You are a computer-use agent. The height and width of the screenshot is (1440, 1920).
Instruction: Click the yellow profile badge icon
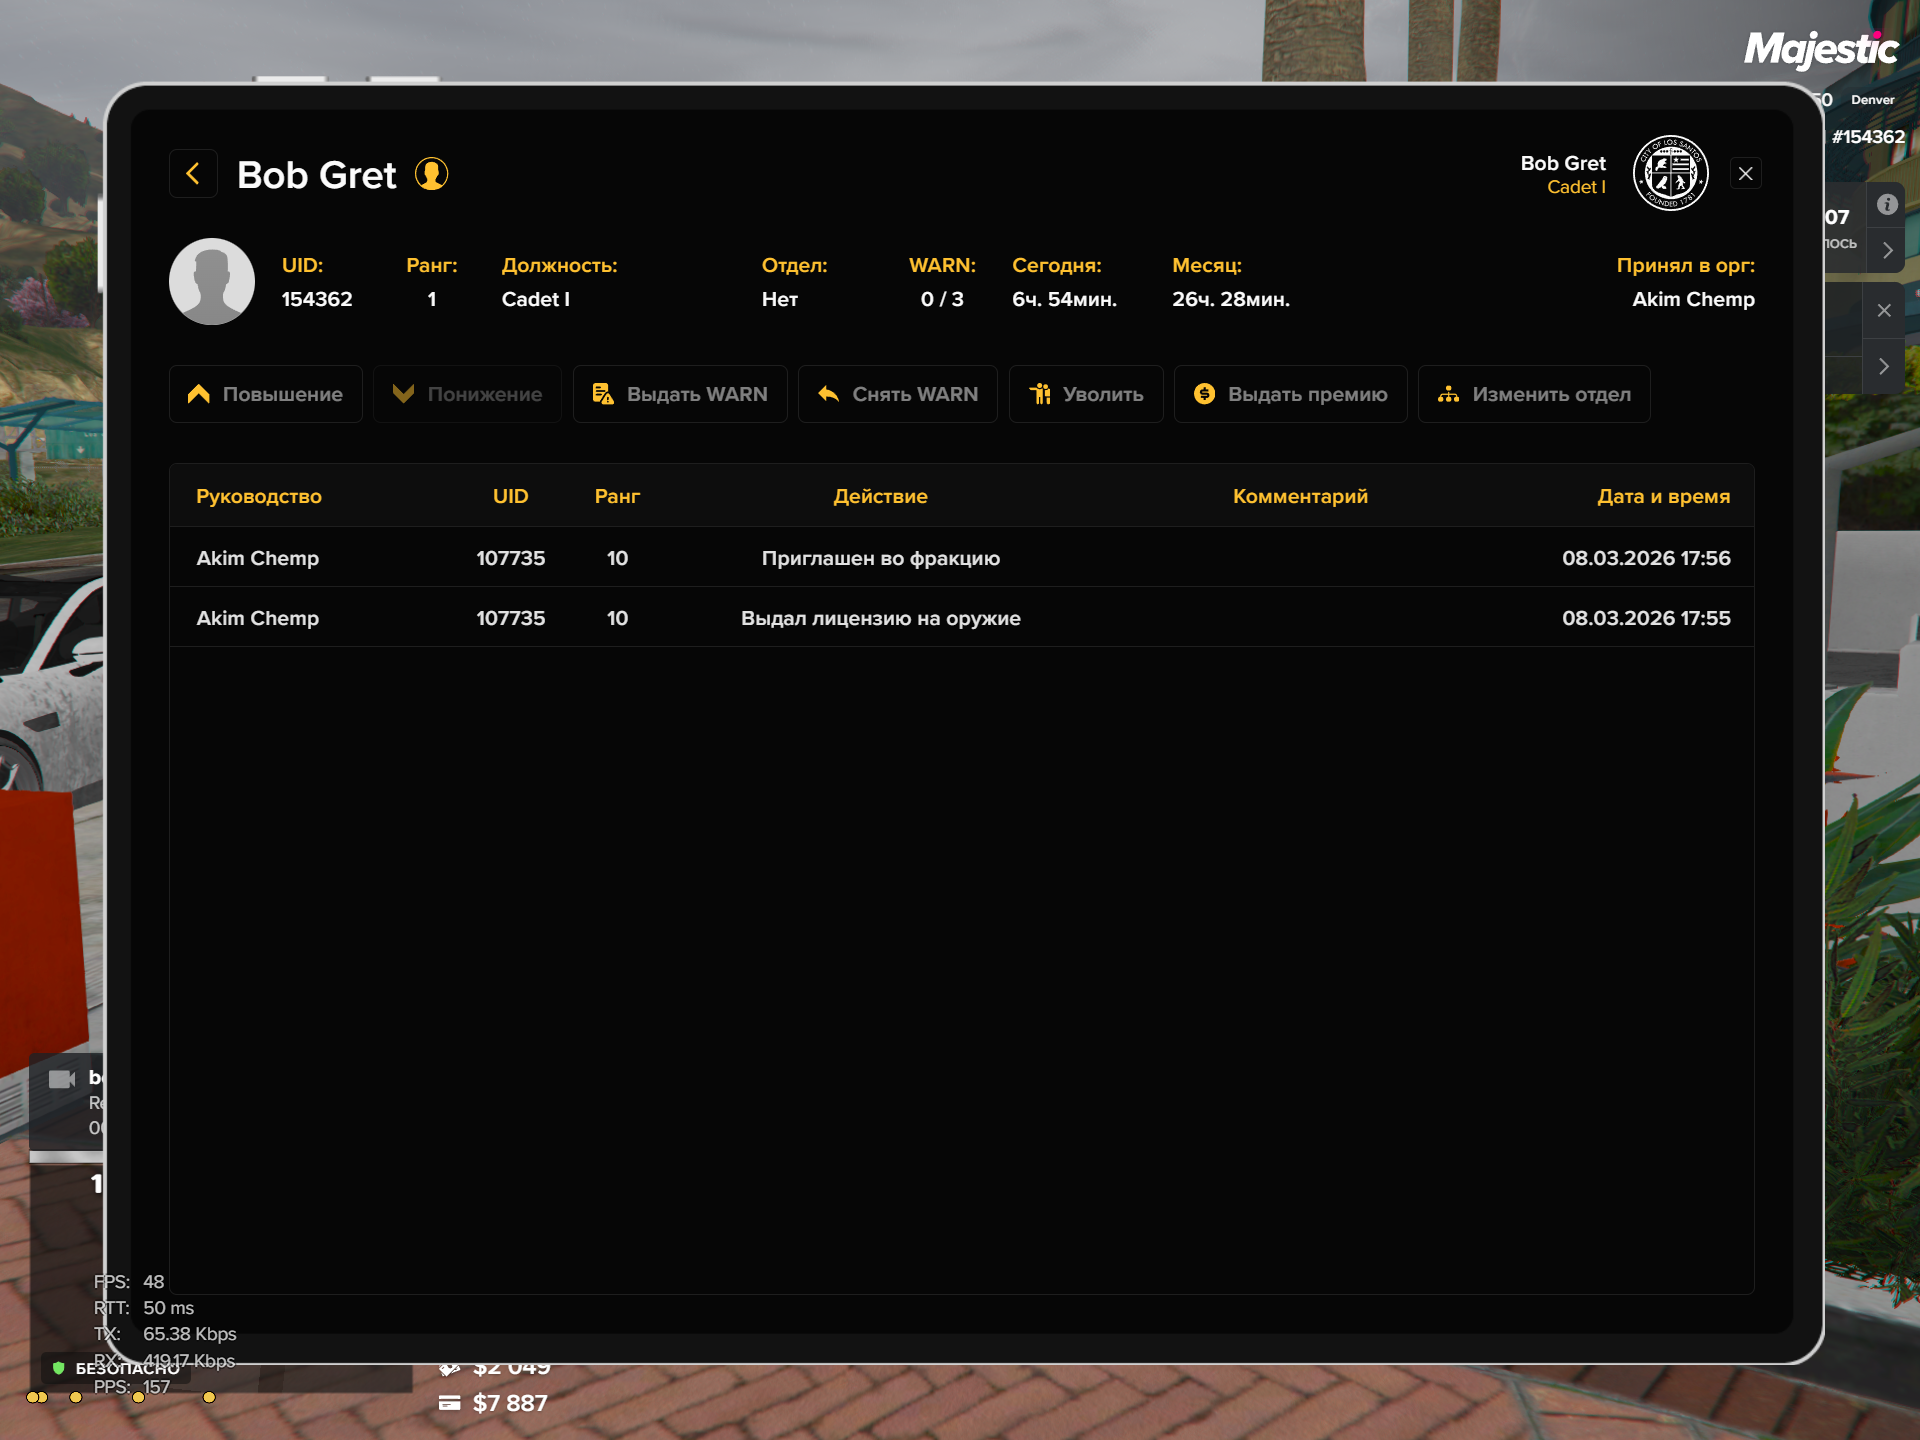pyautogui.click(x=431, y=174)
